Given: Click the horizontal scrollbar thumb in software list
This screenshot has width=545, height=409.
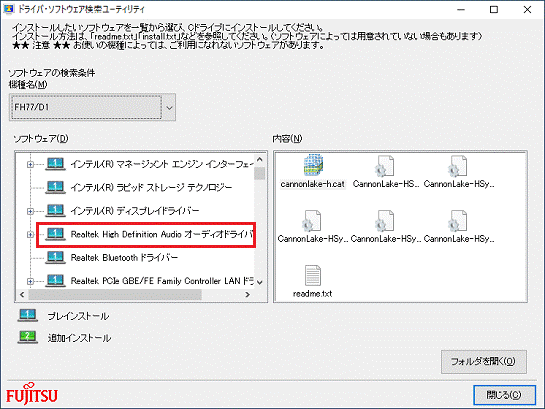Looking at the screenshot, I should 115,295.
